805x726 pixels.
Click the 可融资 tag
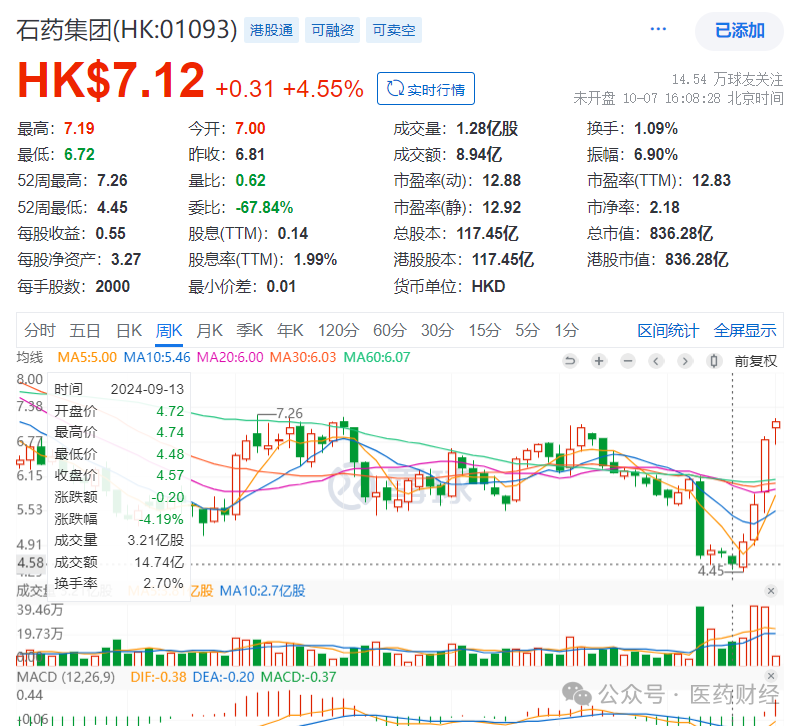pos(333,30)
